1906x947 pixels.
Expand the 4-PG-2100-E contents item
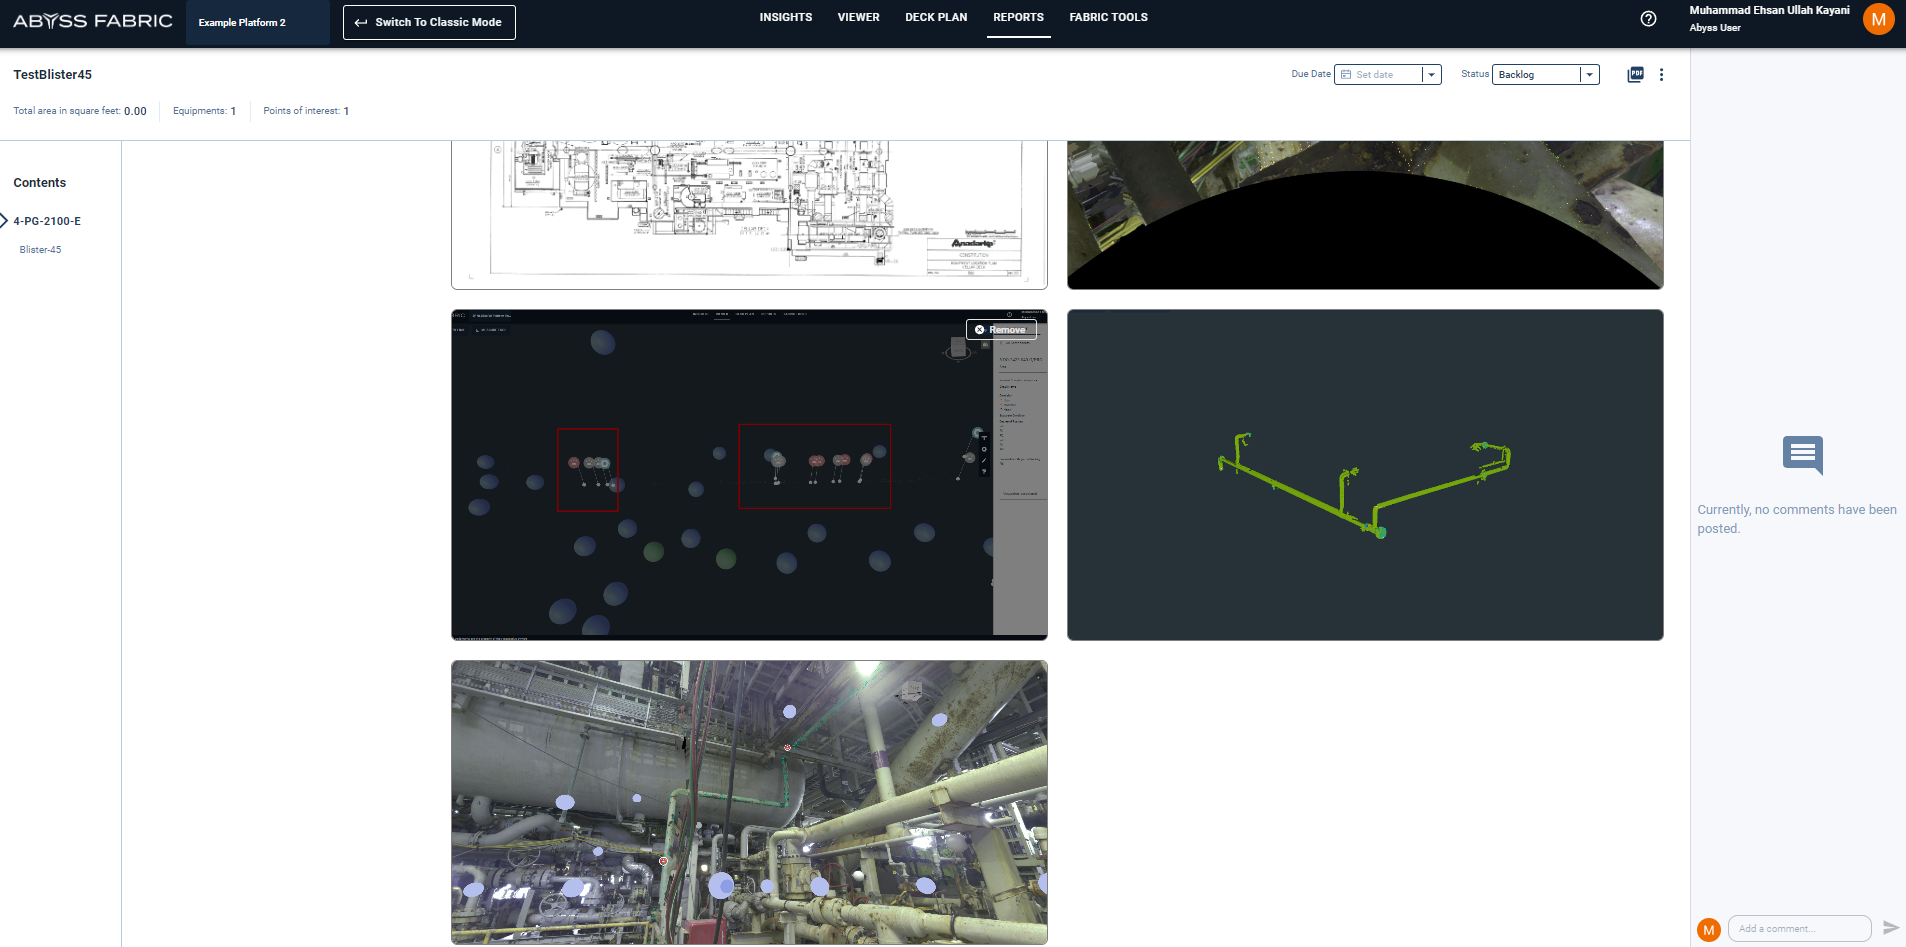(5, 221)
